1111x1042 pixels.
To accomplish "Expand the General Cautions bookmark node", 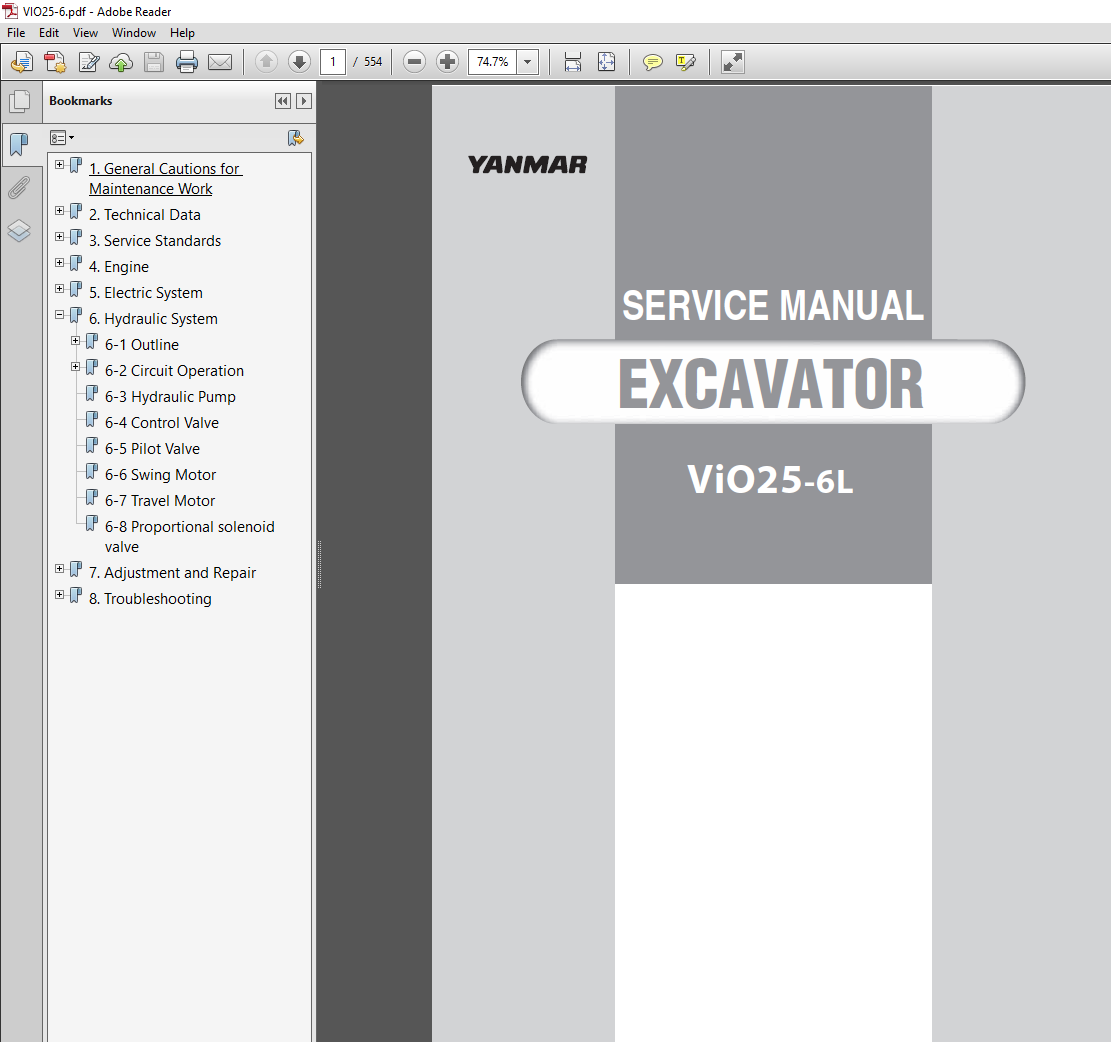I will tap(60, 165).
